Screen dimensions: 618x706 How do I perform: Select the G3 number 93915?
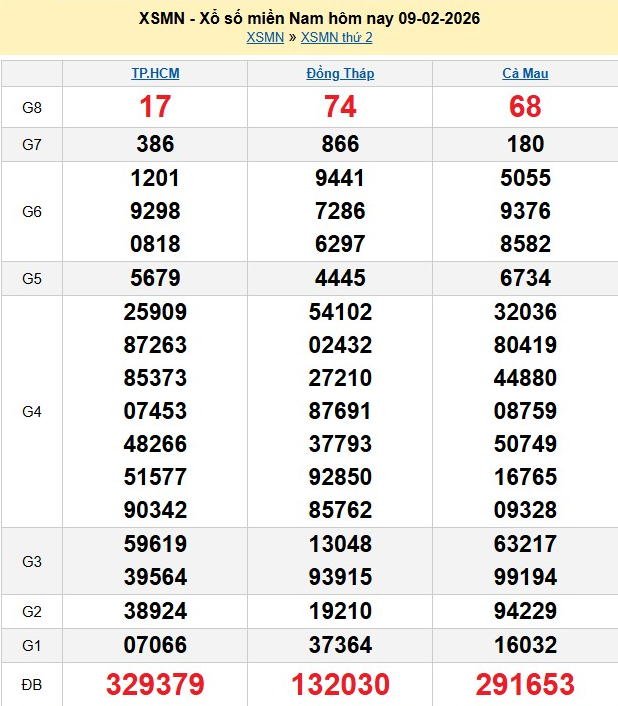pyautogui.click(x=340, y=577)
